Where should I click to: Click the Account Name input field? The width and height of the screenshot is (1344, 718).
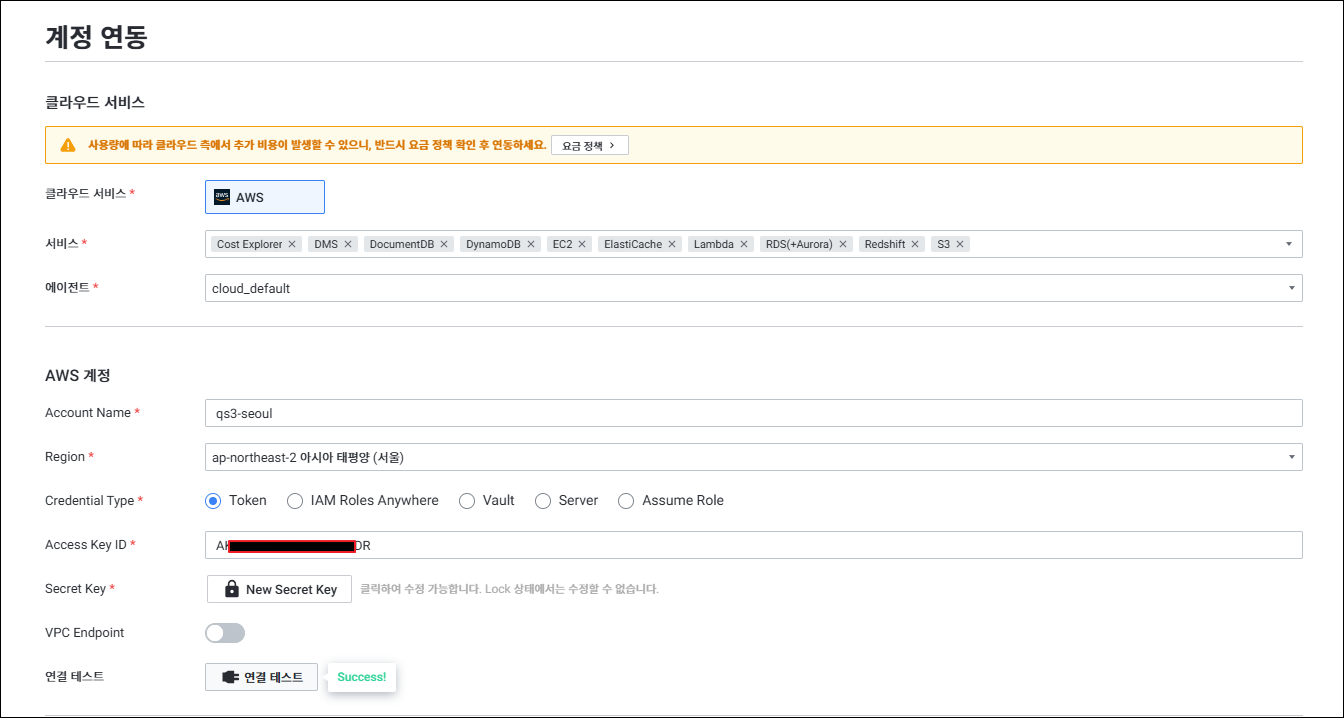[x=753, y=413]
